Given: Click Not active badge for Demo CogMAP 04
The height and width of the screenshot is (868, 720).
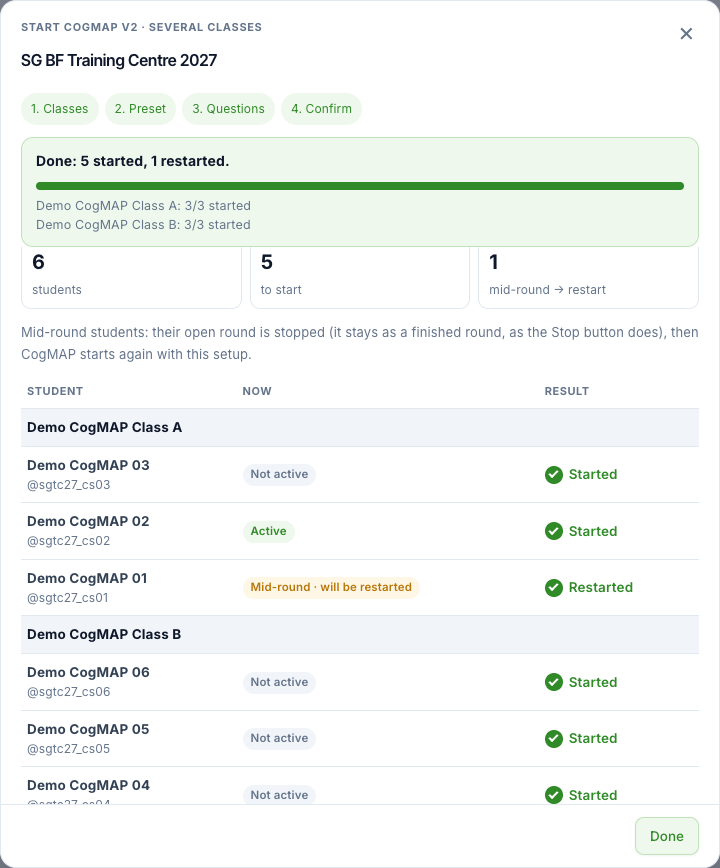Looking at the screenshot, I should pyautogui.click(x=279, y=795).
